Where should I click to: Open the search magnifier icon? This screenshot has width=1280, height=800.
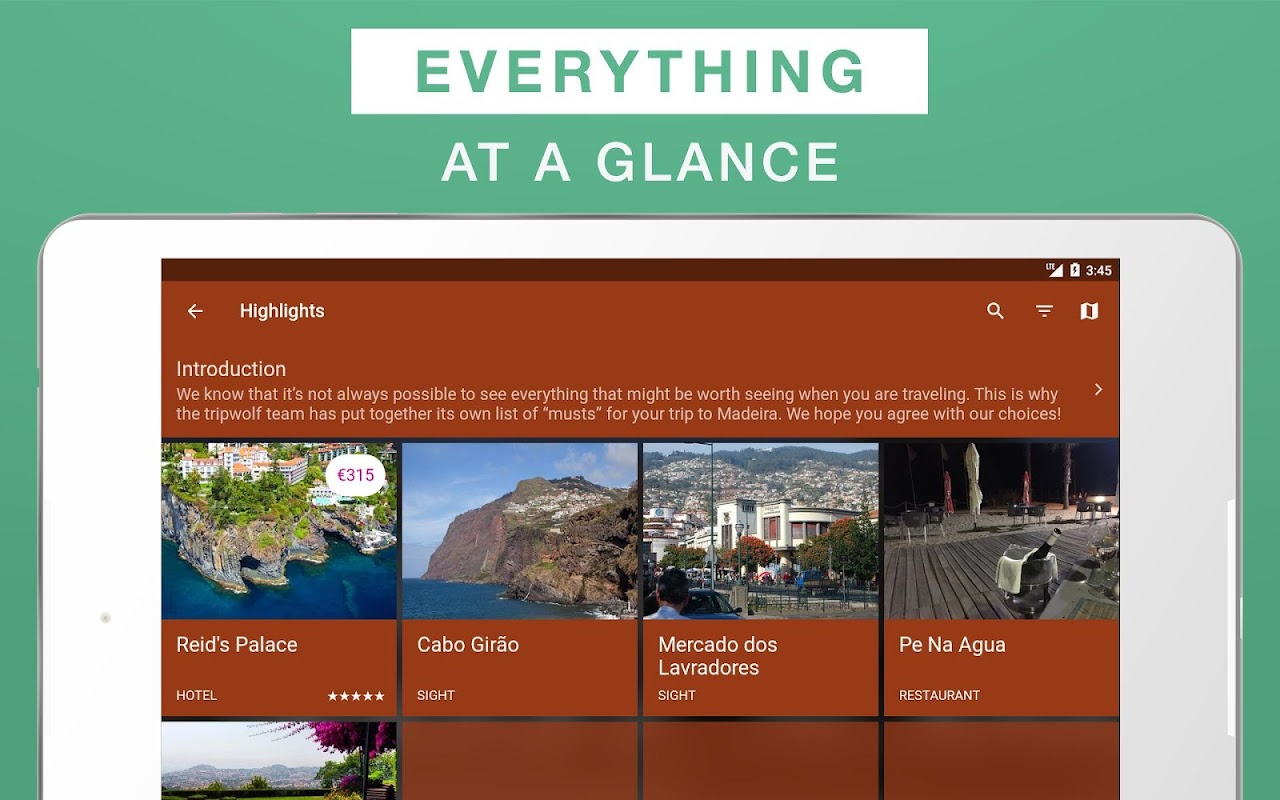click(x=995, y=311)
